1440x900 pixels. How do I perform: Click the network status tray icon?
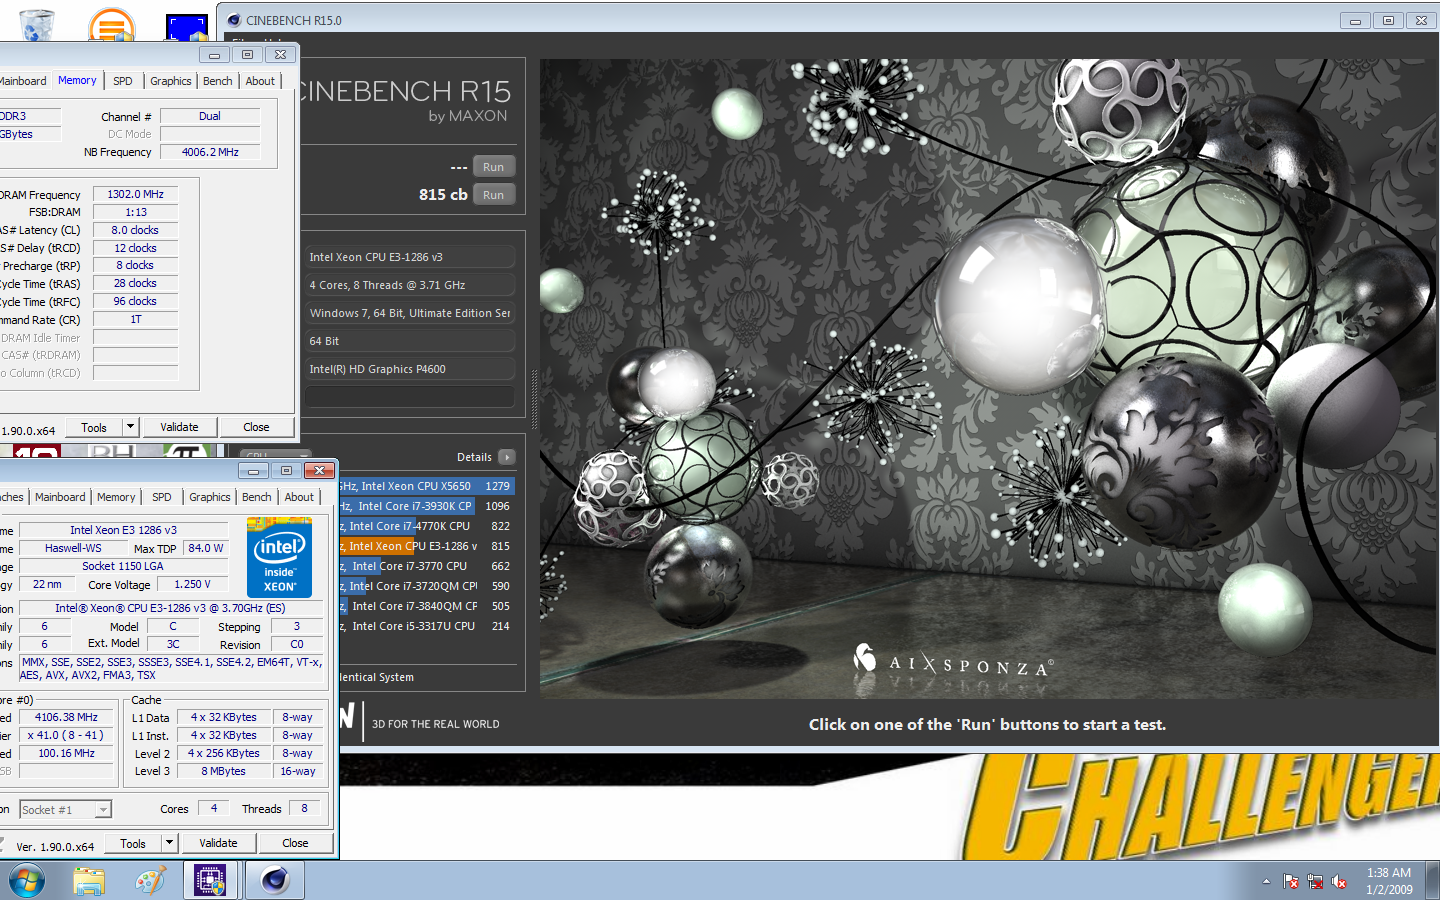point(1315,882)
